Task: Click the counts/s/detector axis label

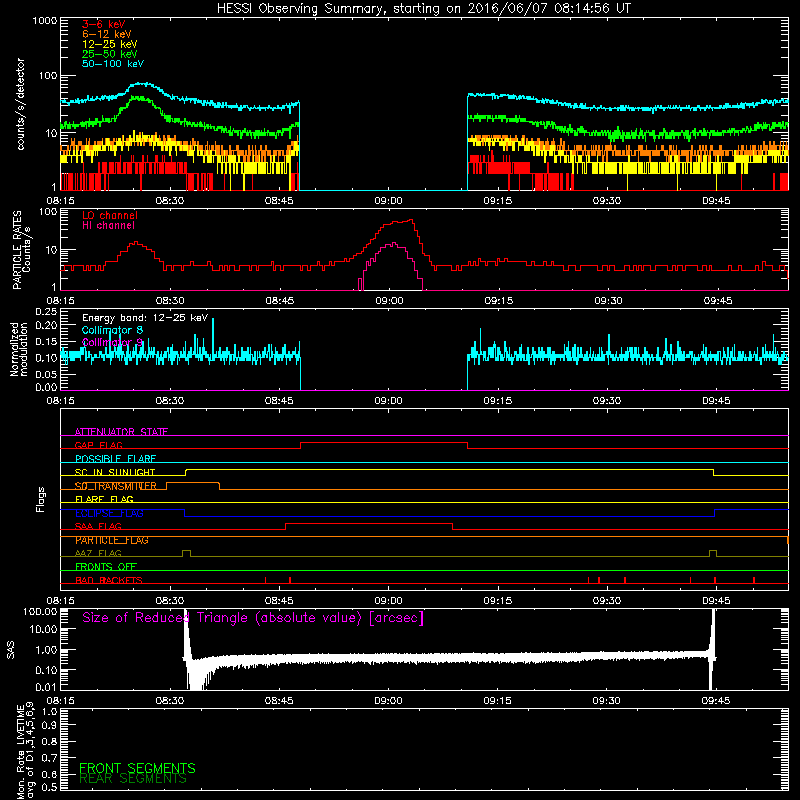Action: (x=20, y=104)
